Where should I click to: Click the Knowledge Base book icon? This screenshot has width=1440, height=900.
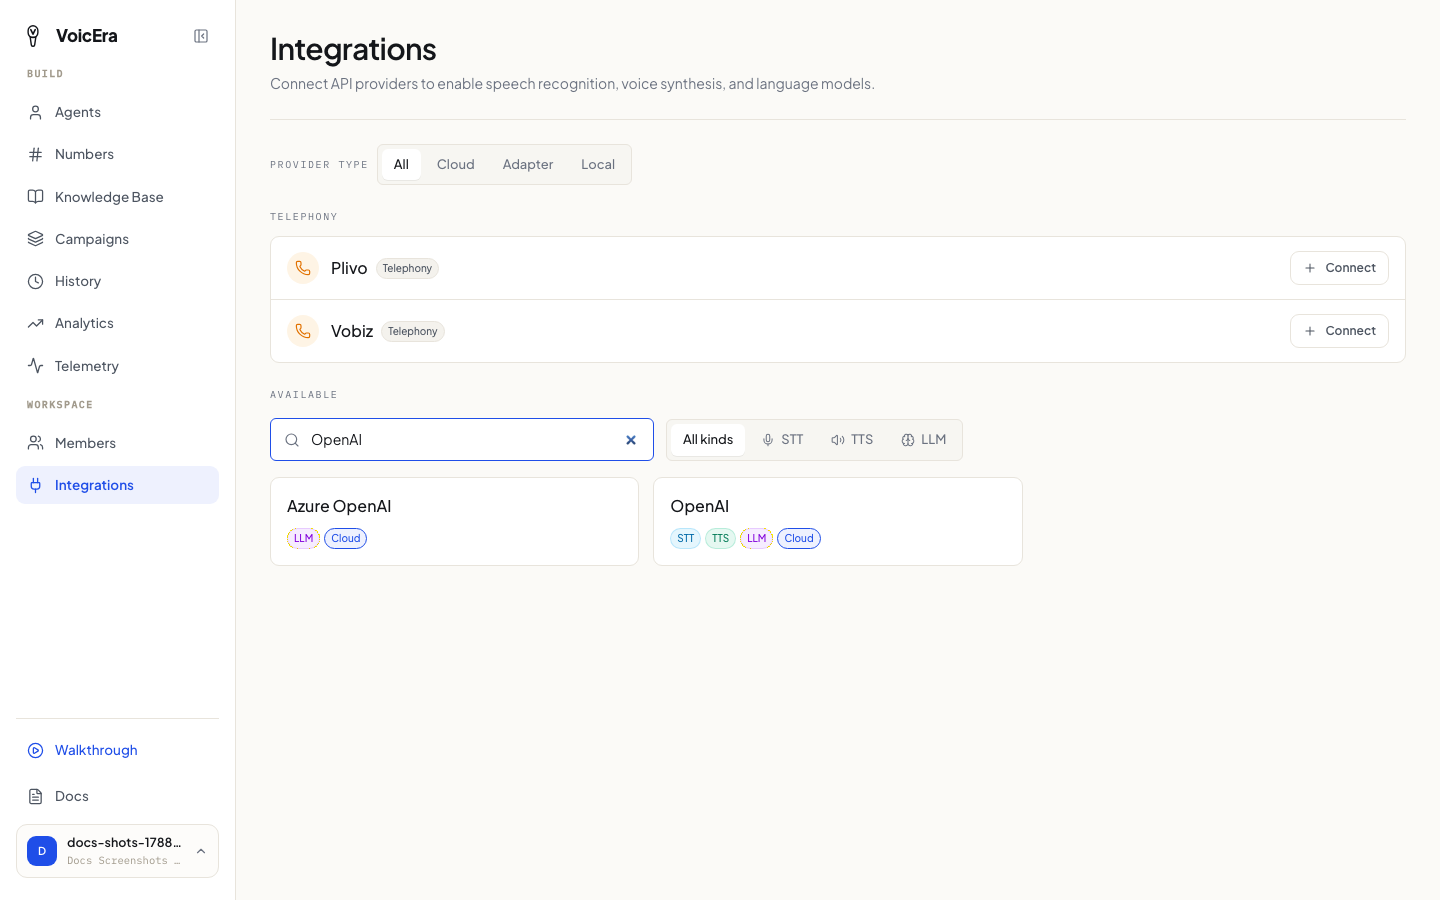[36, 197]
